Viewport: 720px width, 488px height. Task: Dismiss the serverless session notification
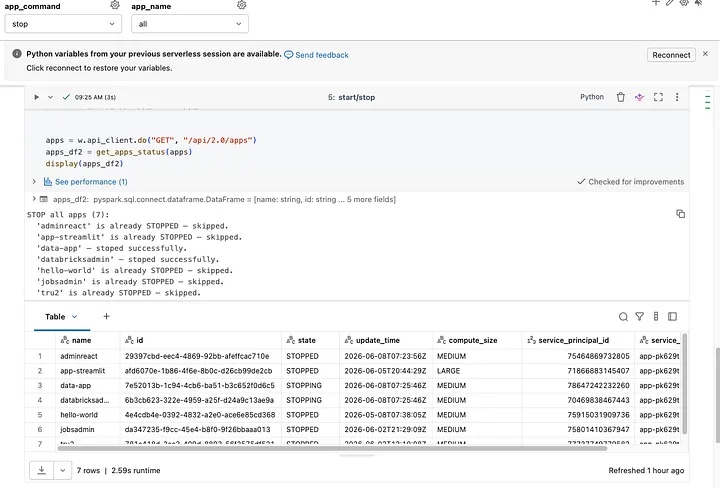705,54
